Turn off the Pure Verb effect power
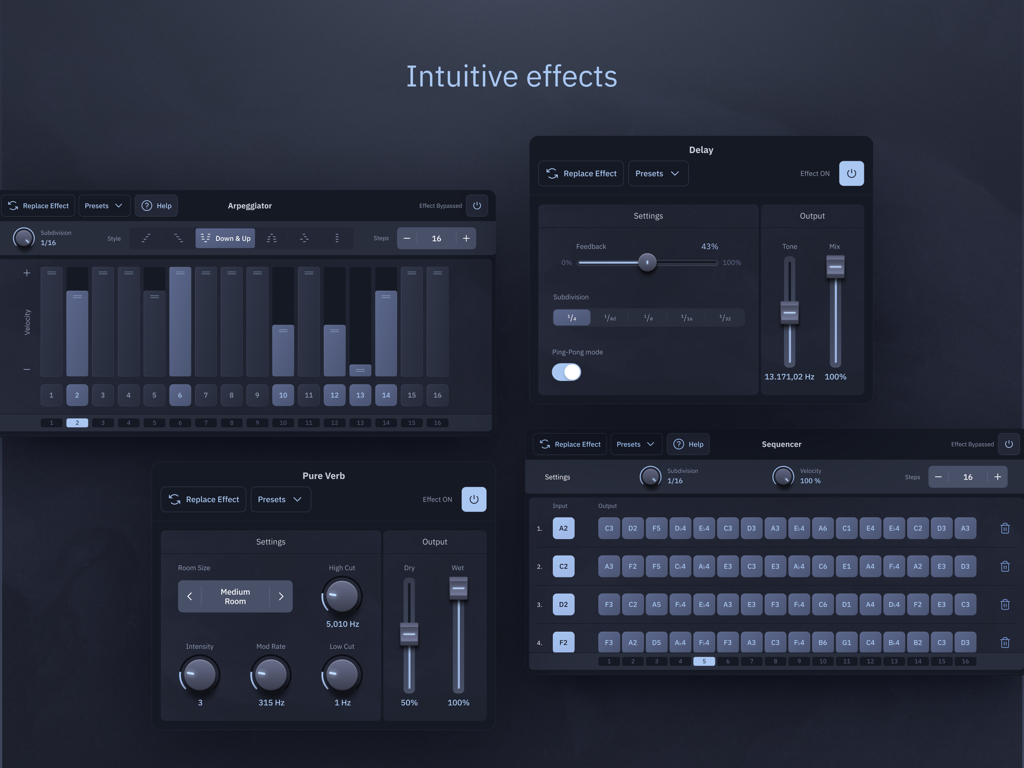 (473, 499)
